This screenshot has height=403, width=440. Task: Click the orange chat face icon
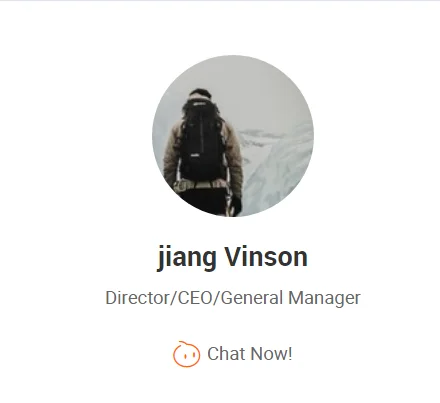[186, 354]
